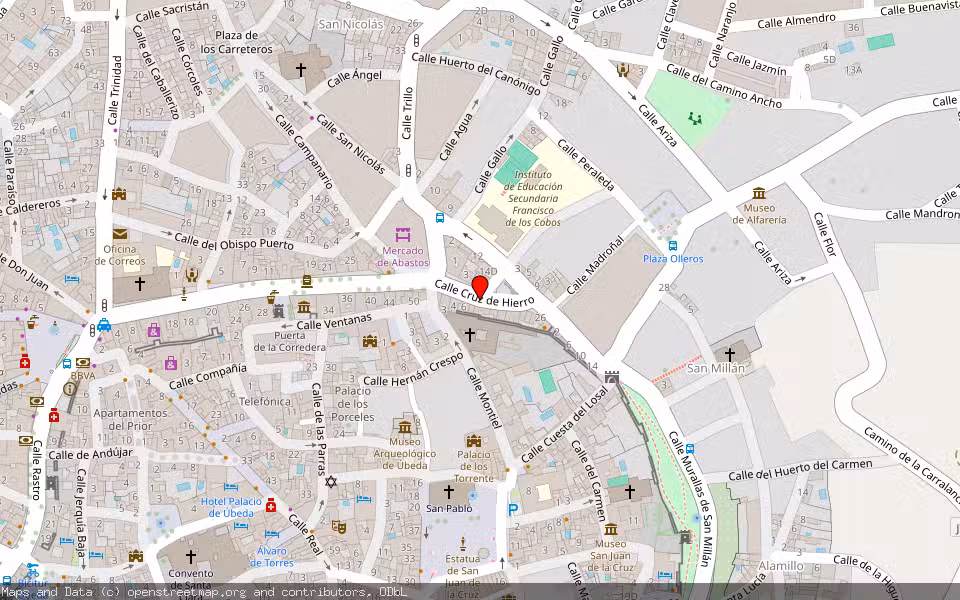Image resolution: width=960 pixels, height=600 pixels.
Task: Select the pharmacy cross beside Hotel Palacio
Action: point(271,505)
